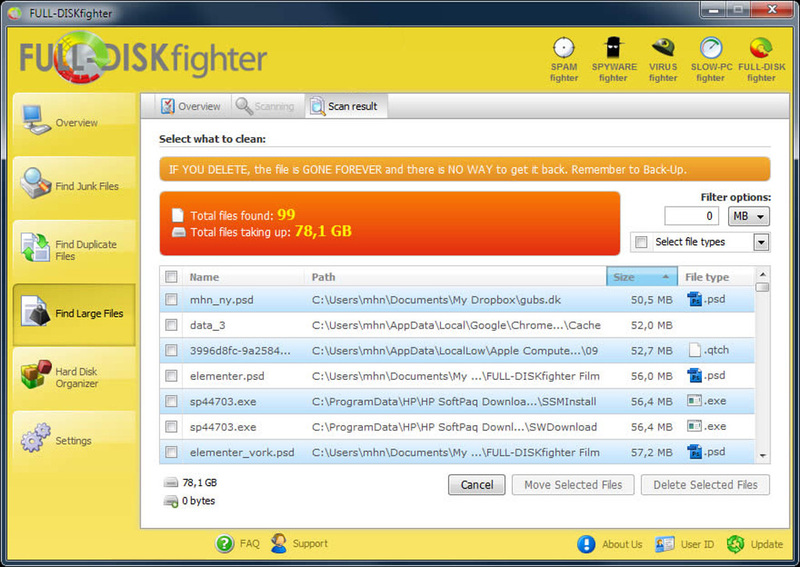This screenshot has width=800, height=567.
Task: Click the file list scroll-down arrow
Action: coord(762,455)
